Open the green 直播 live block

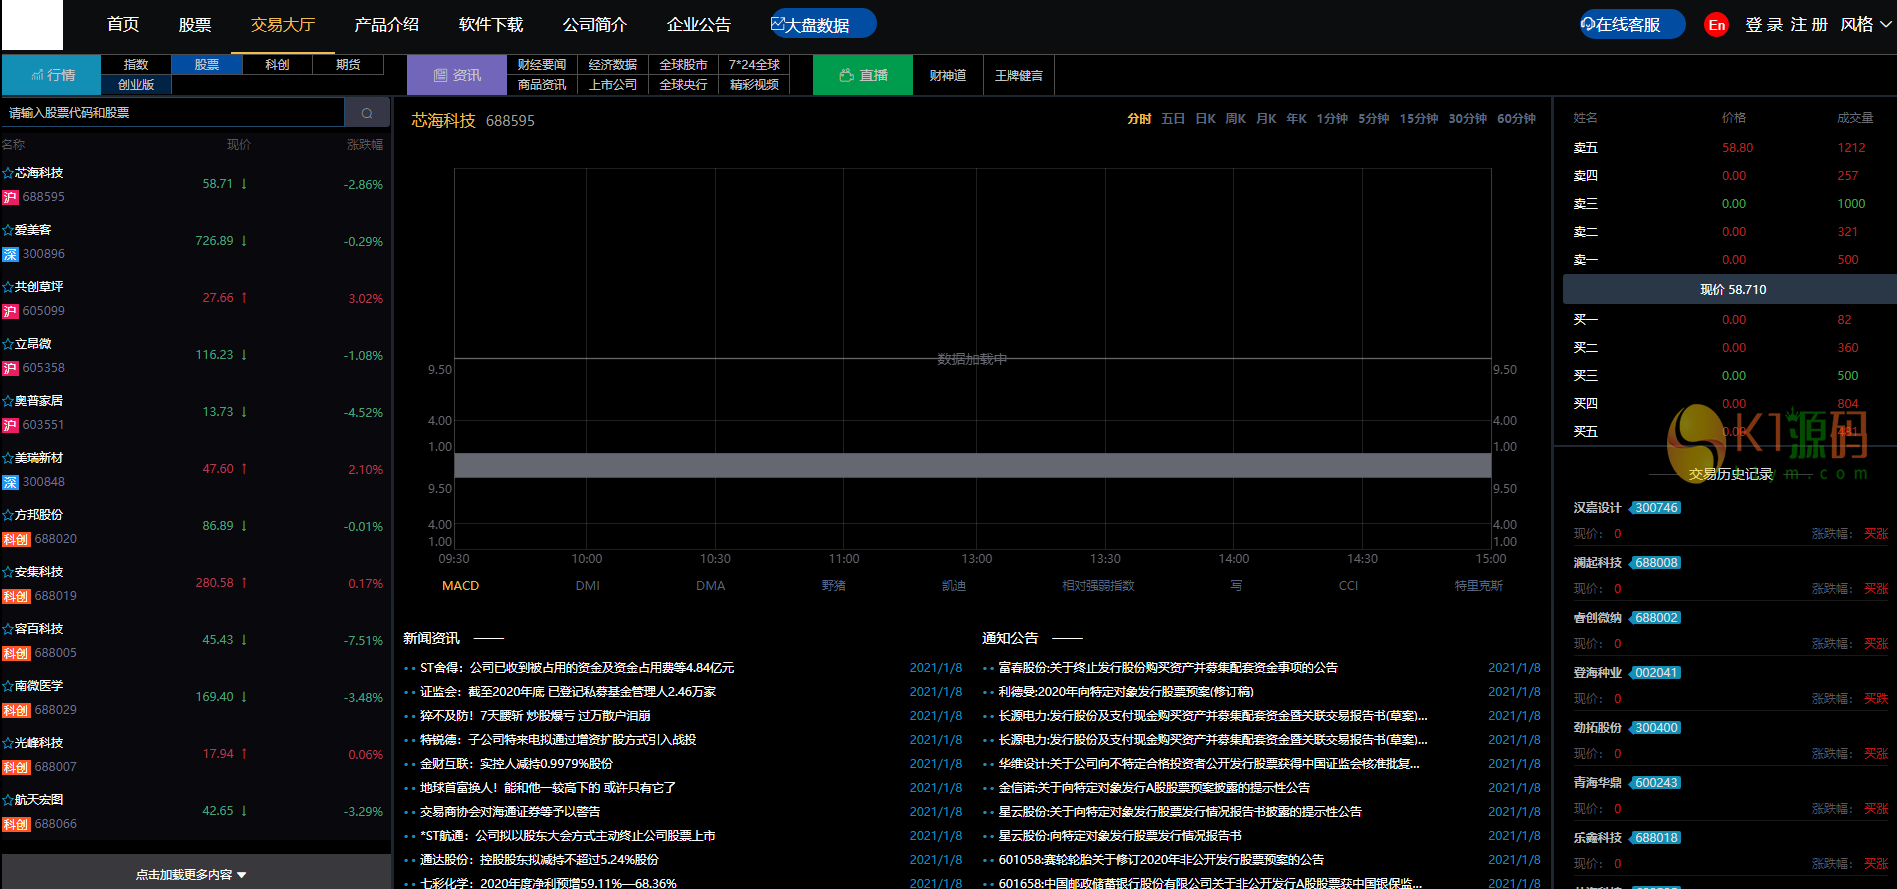click(863, 75)
